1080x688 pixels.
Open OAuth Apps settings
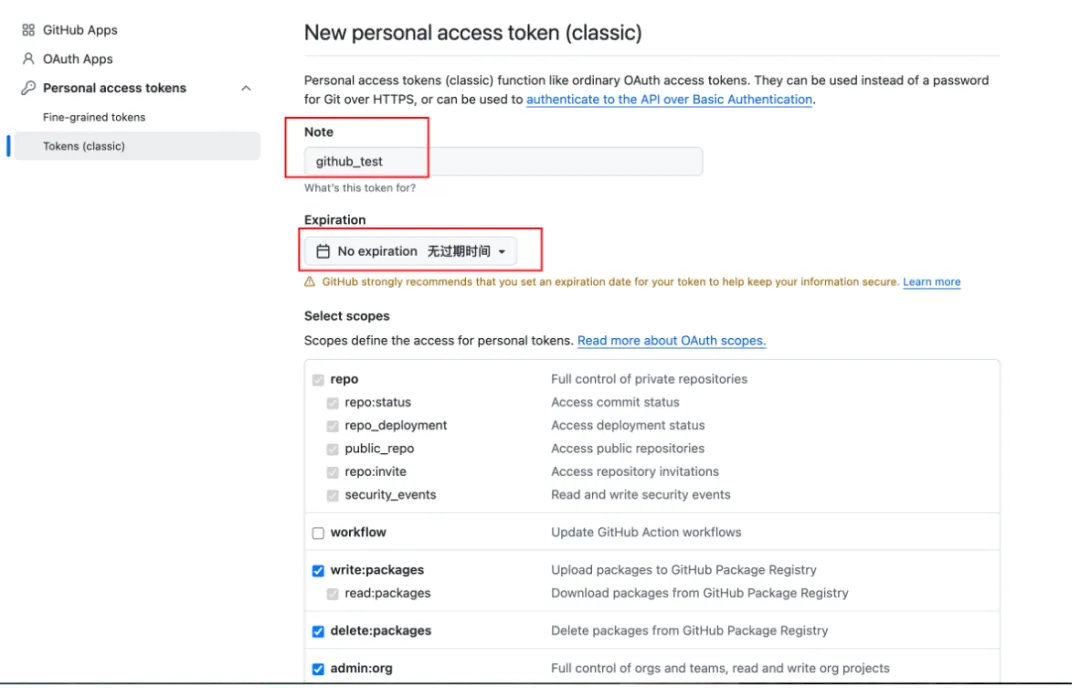(78, 59)
